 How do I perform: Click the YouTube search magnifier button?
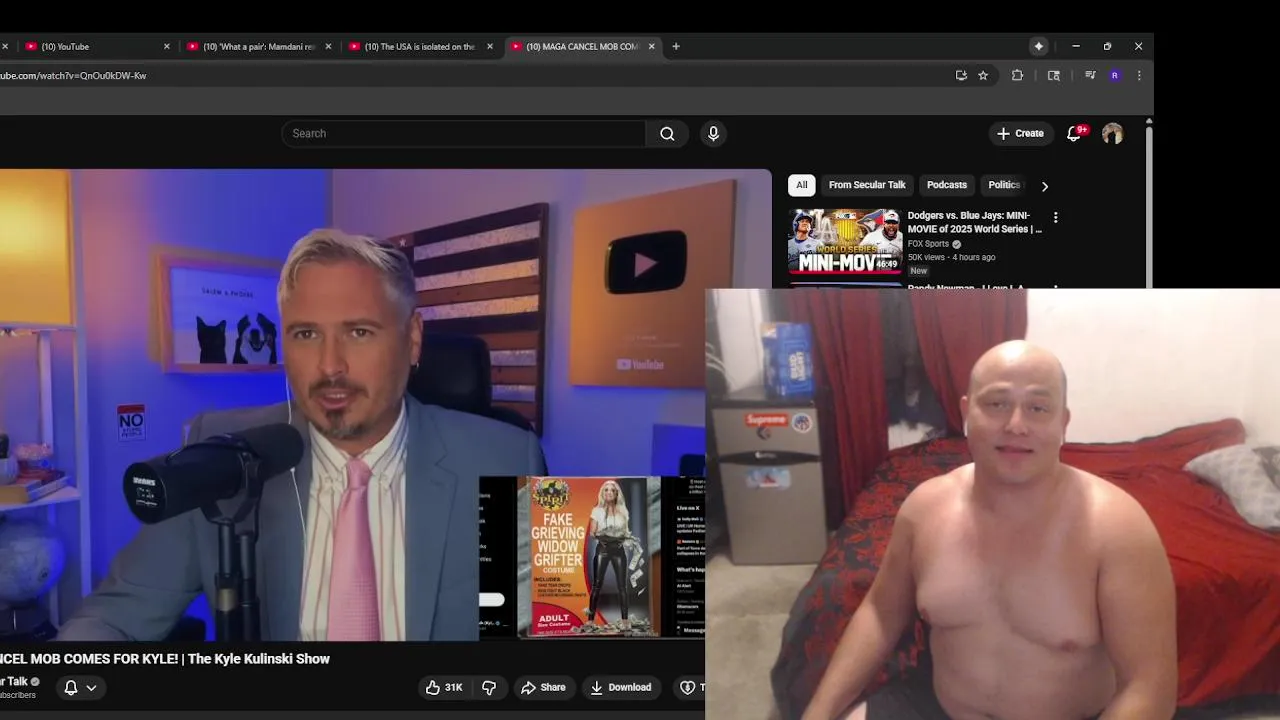tap(667, 133)
